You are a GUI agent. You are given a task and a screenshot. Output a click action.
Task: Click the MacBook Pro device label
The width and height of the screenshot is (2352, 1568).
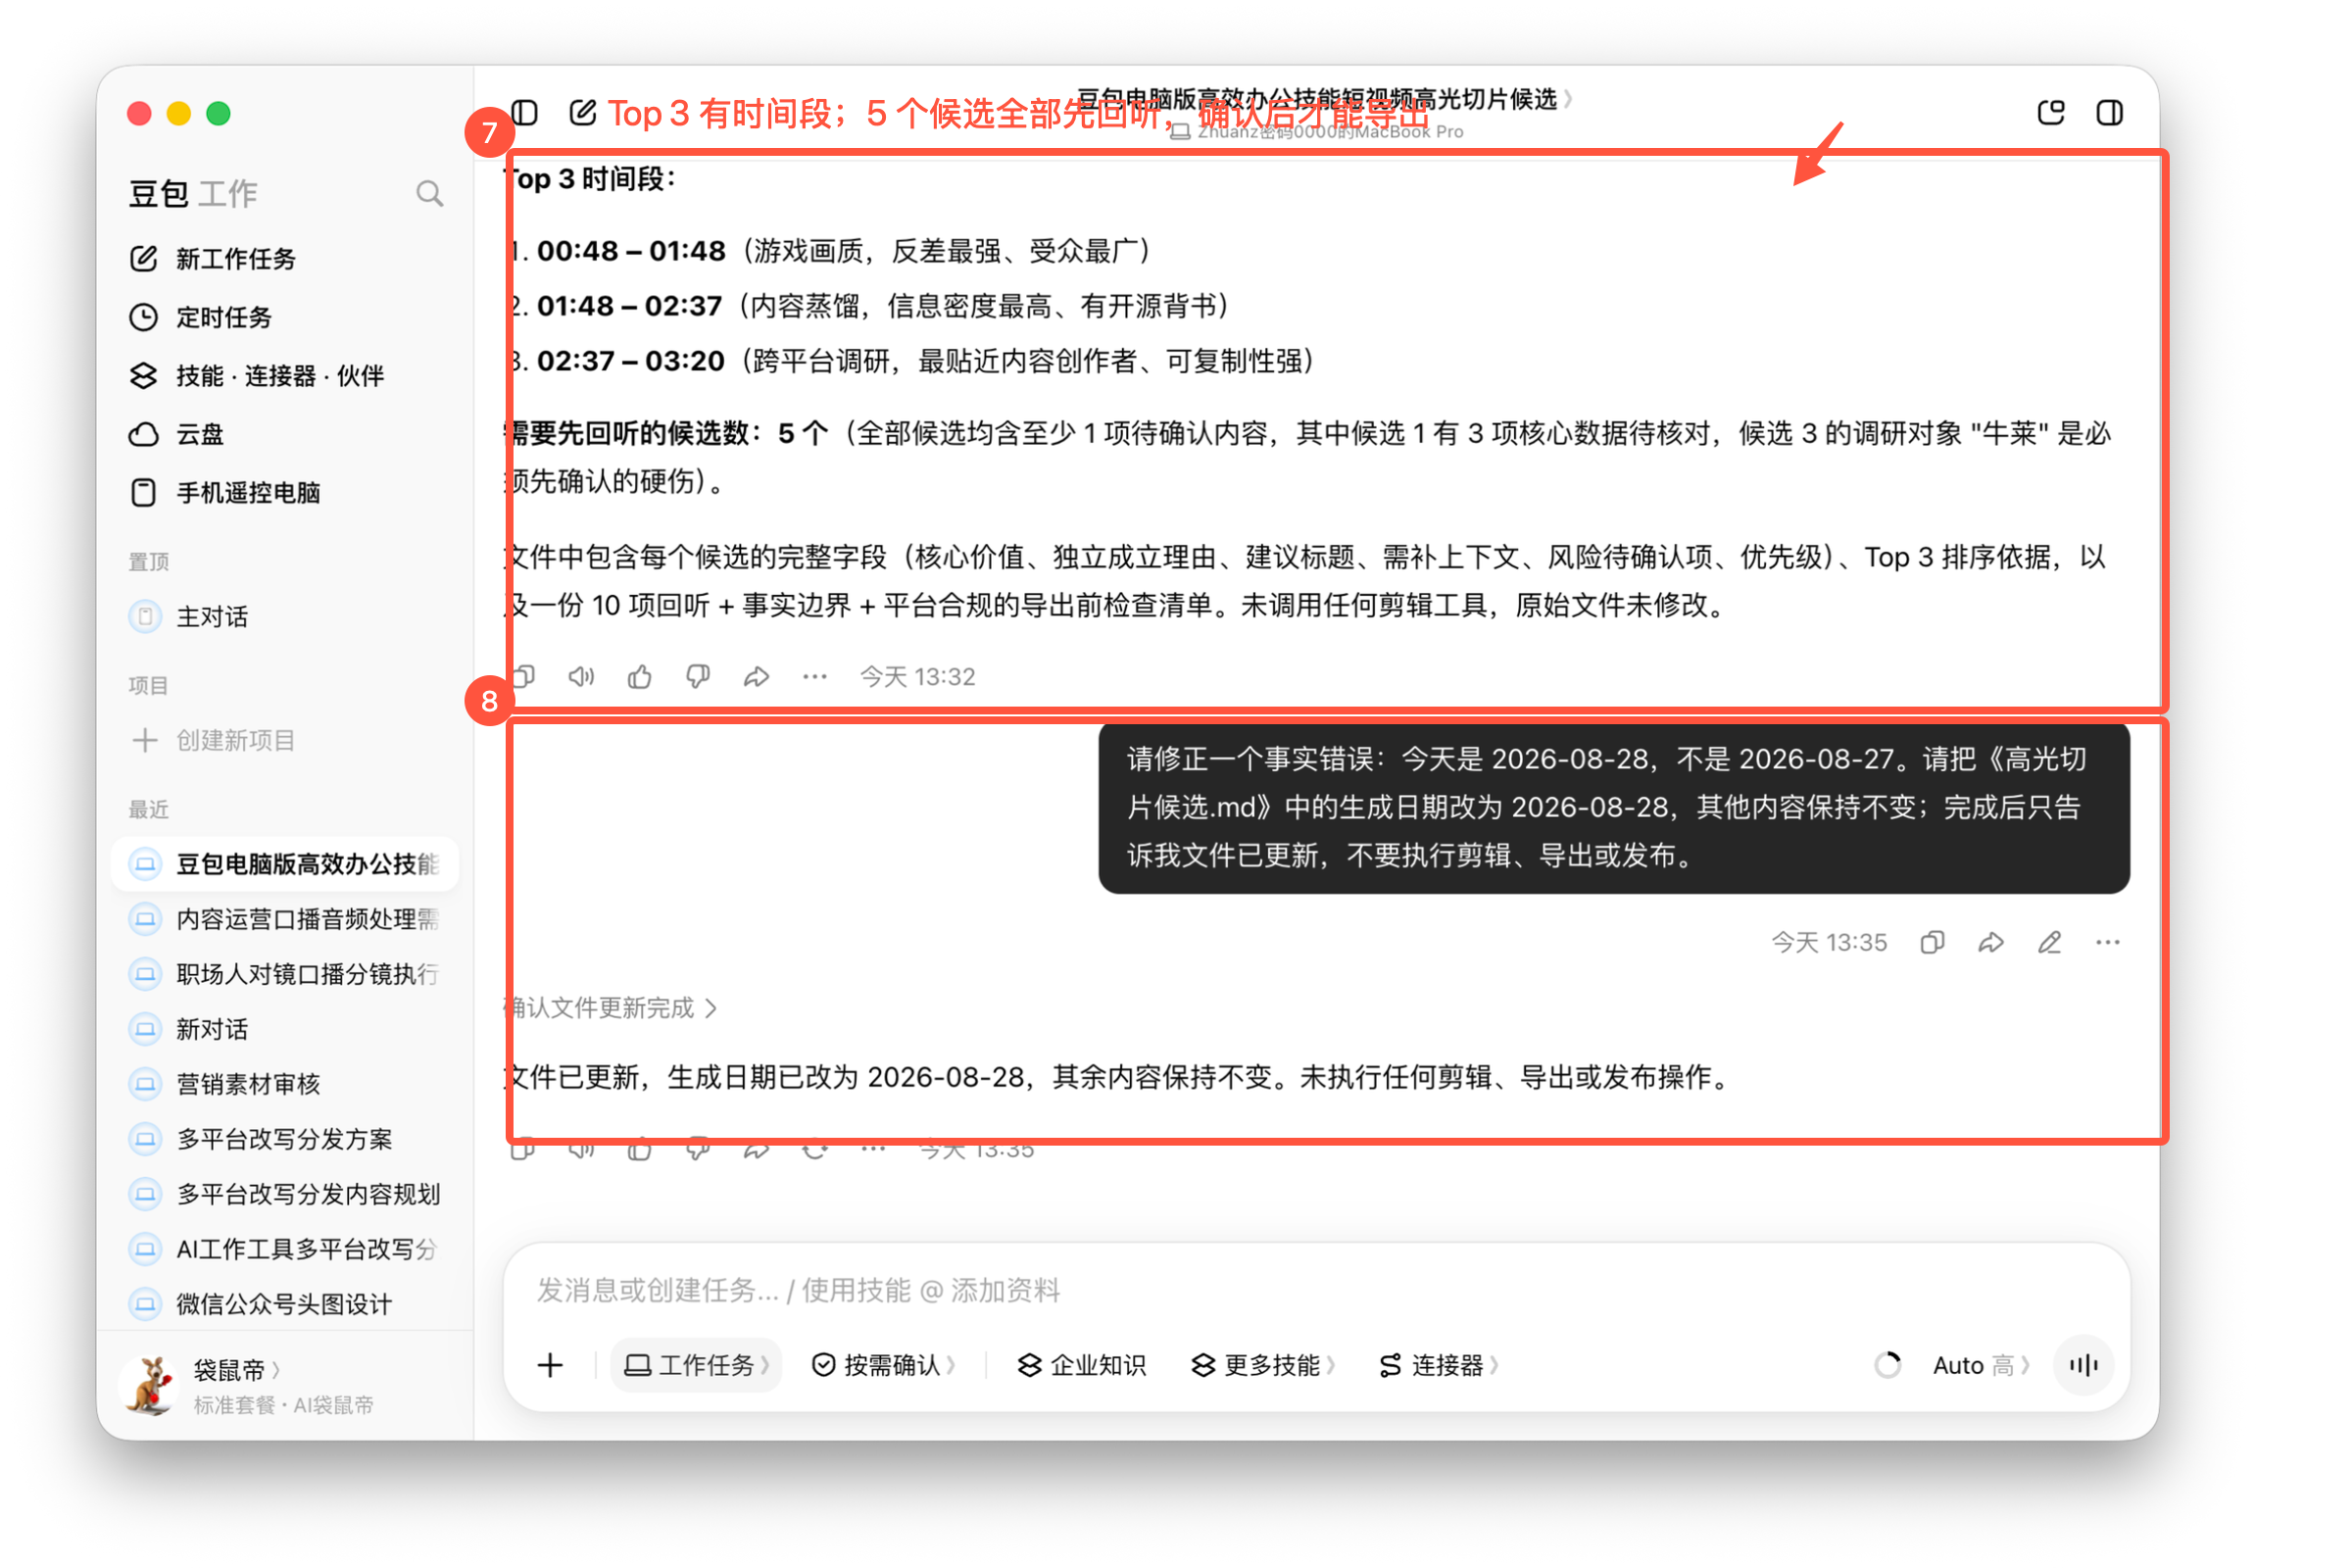[x=1317, y=132]
